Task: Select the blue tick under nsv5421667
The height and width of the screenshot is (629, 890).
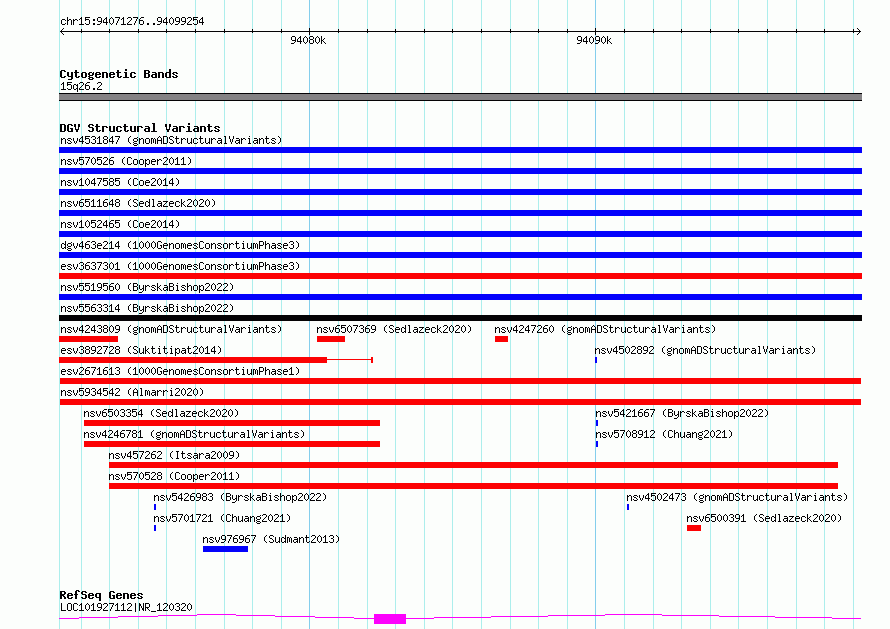Action: (597, 423)
